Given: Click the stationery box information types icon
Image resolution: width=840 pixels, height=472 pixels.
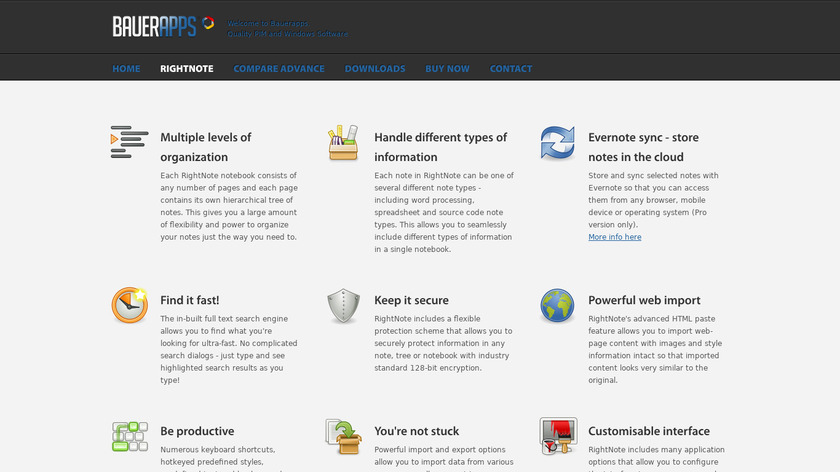Looking at the screenshot, I should pos(343,143).
